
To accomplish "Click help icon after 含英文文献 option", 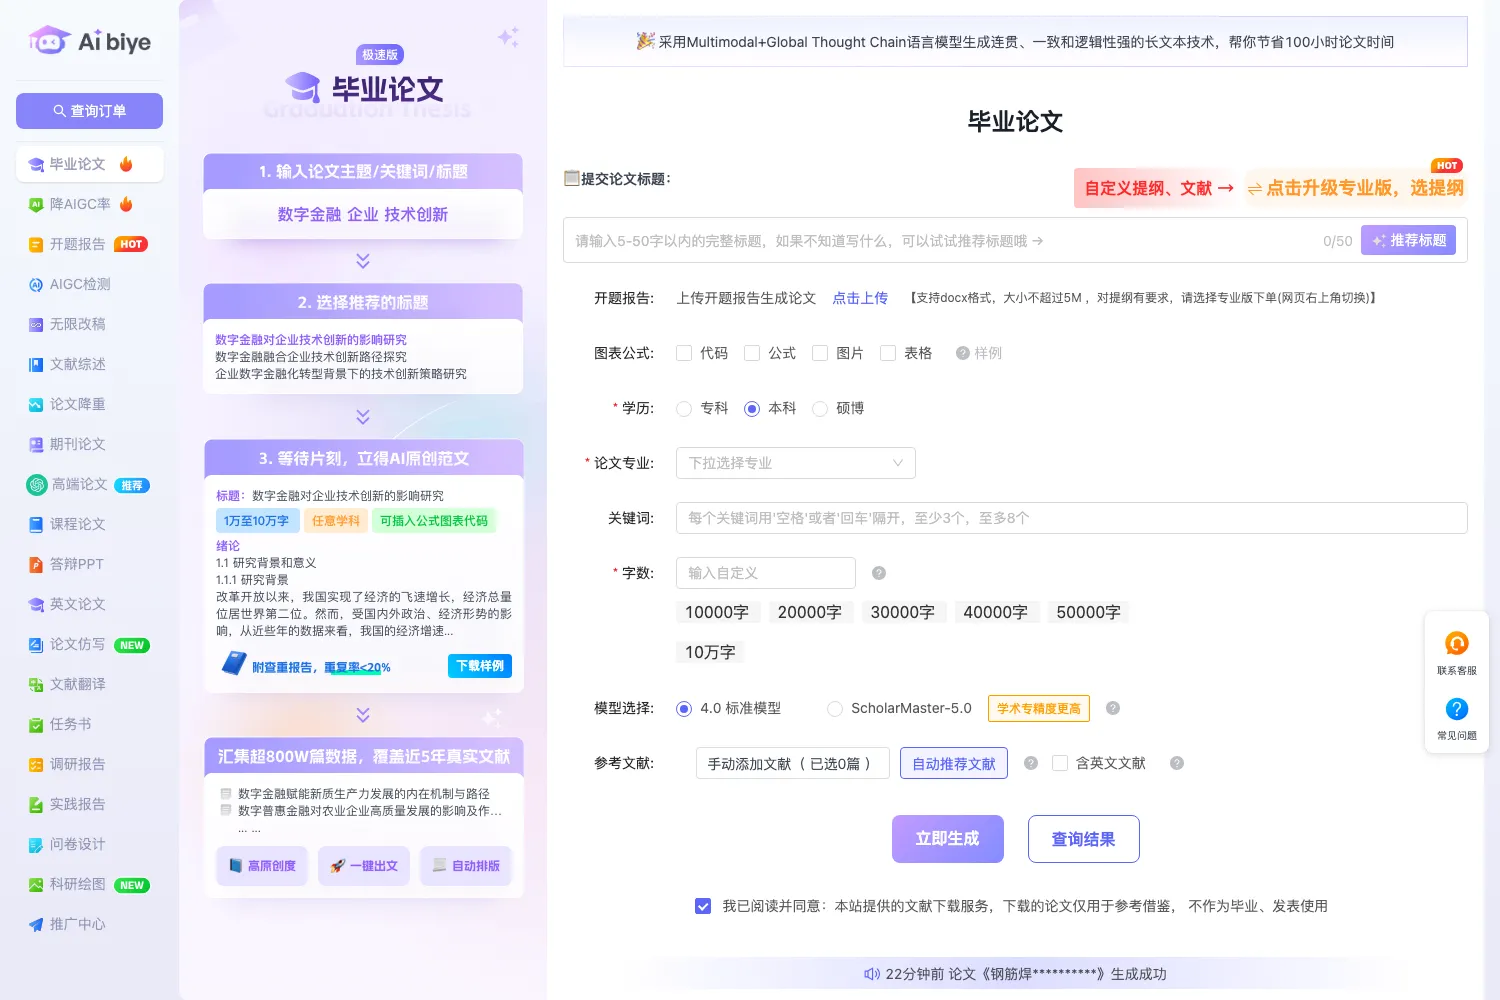I will [x=1177, y=763].
